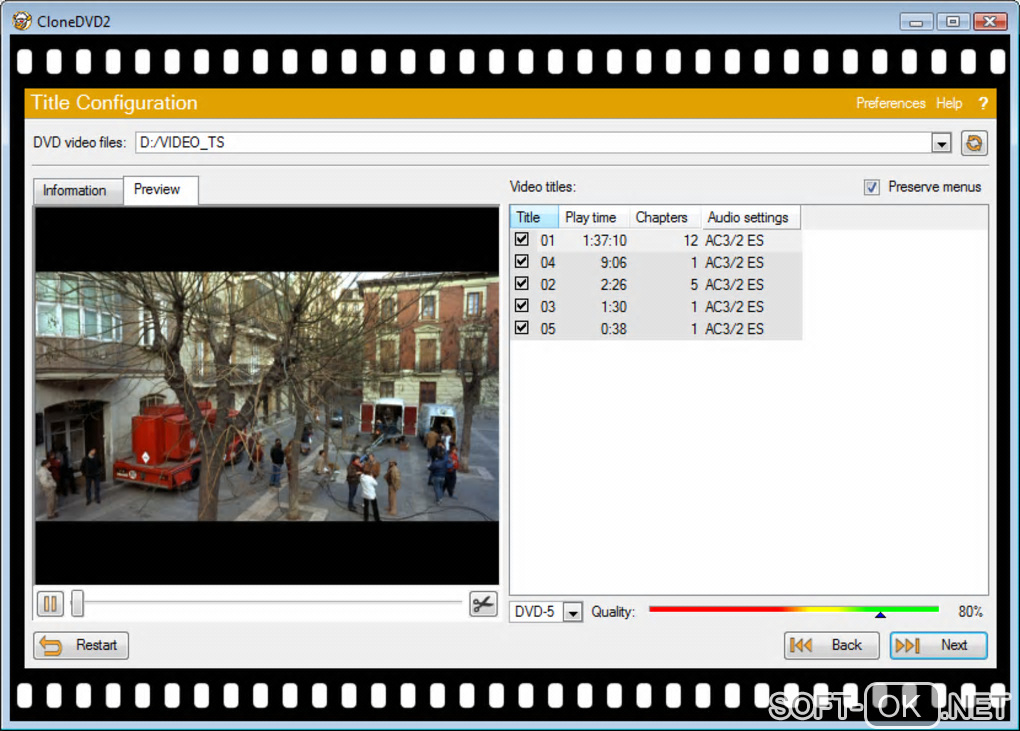This screenshot has height=731, width=1020.
Task: Click the video preview frame
Action: [267, 395]
